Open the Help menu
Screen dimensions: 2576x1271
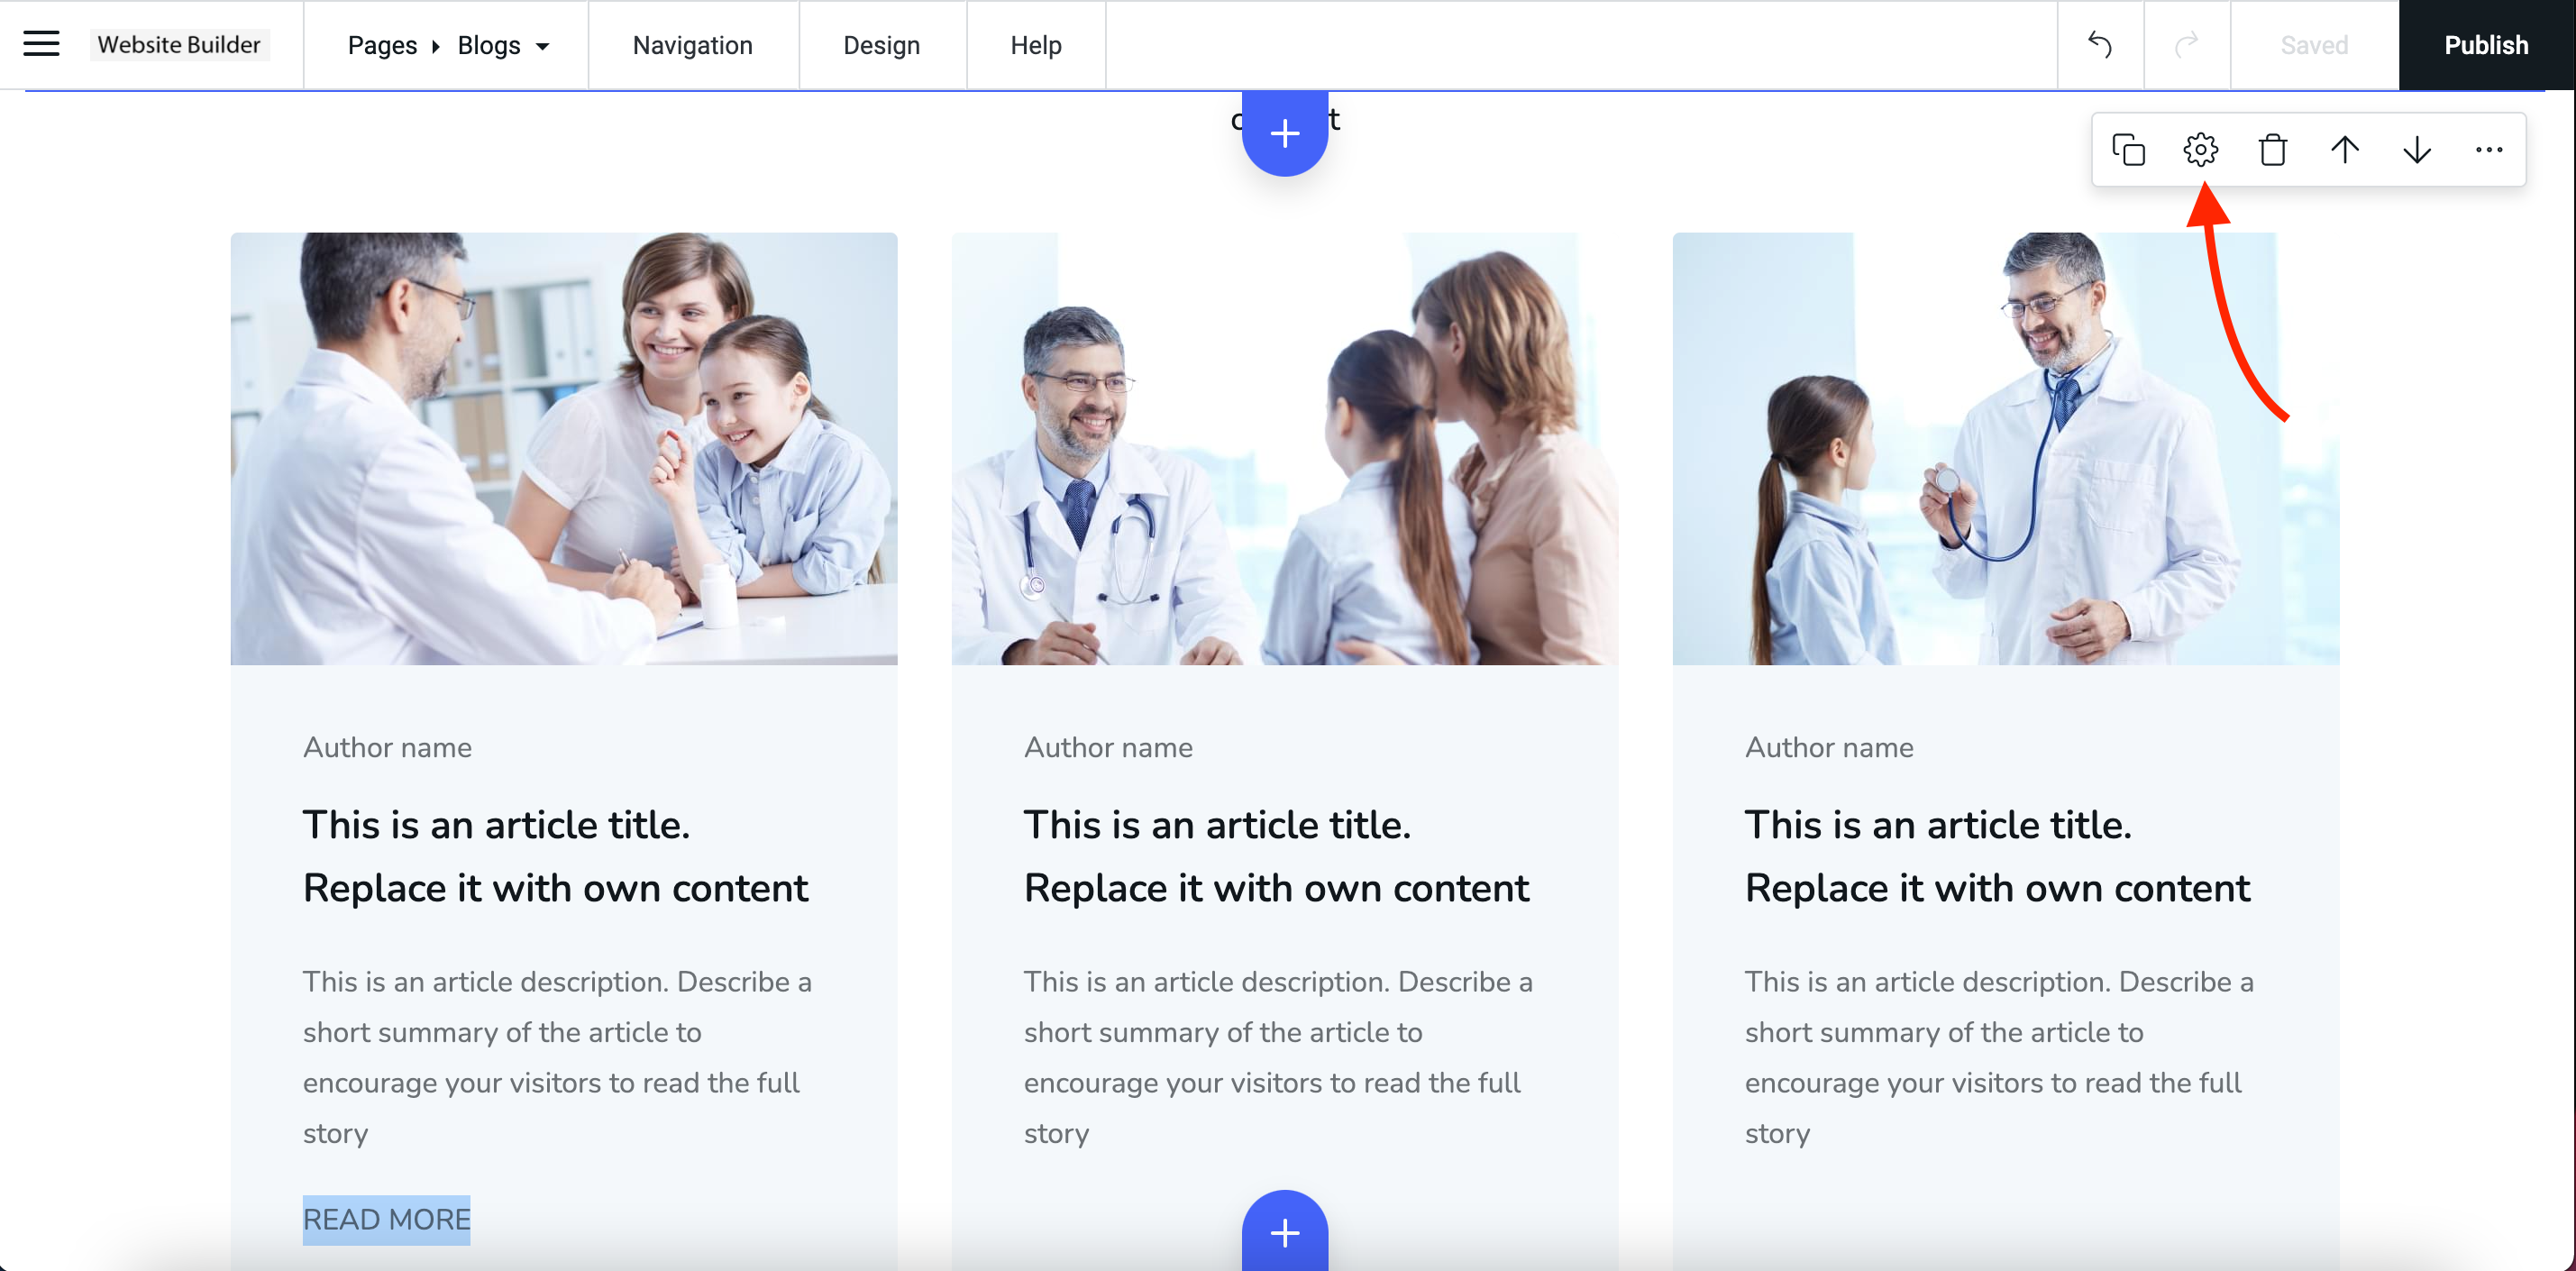click(x=1035, y=45)
